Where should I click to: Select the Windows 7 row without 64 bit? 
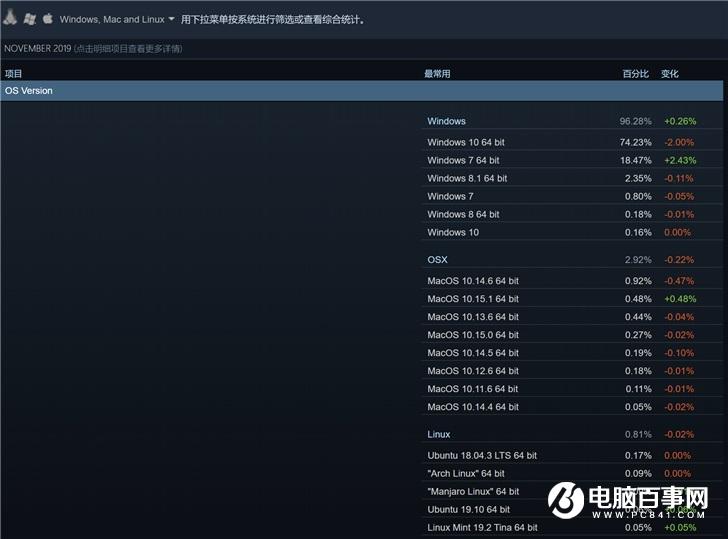(x=572, y=197)
